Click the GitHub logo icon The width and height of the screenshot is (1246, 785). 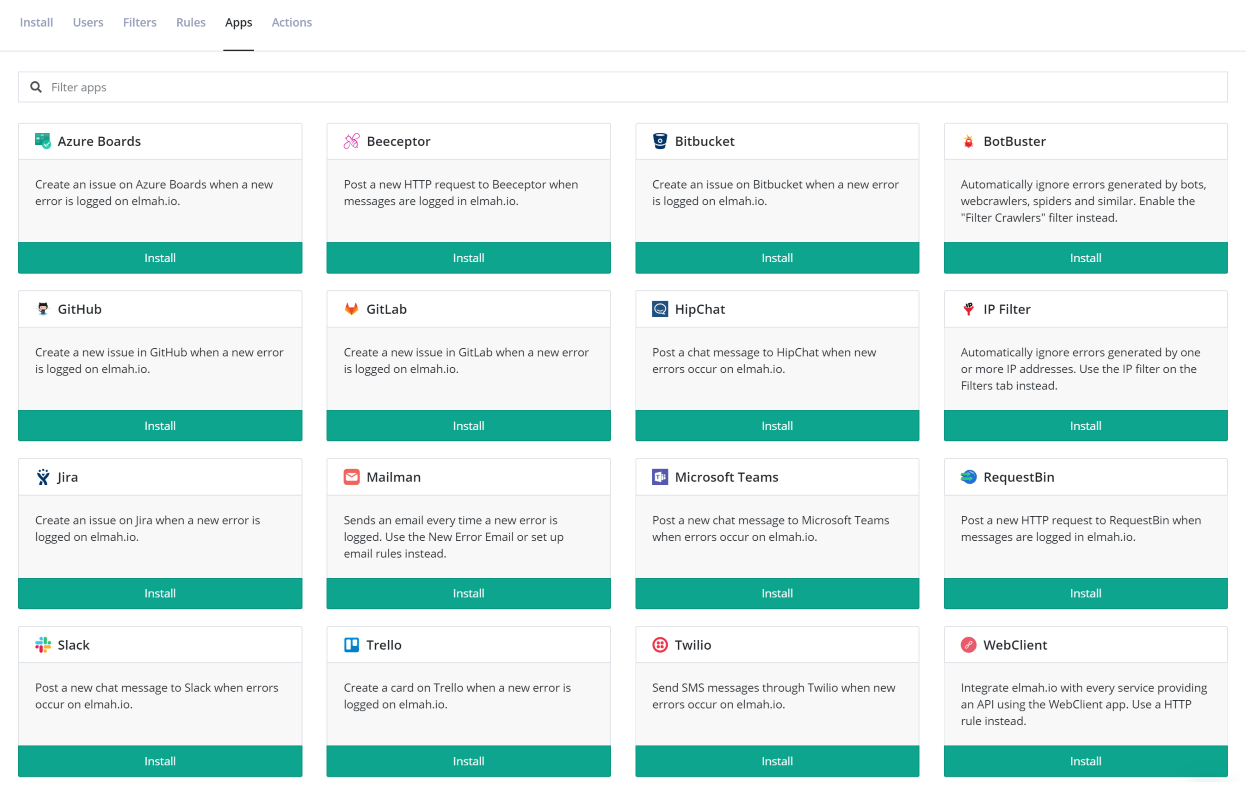pos(40,309)
